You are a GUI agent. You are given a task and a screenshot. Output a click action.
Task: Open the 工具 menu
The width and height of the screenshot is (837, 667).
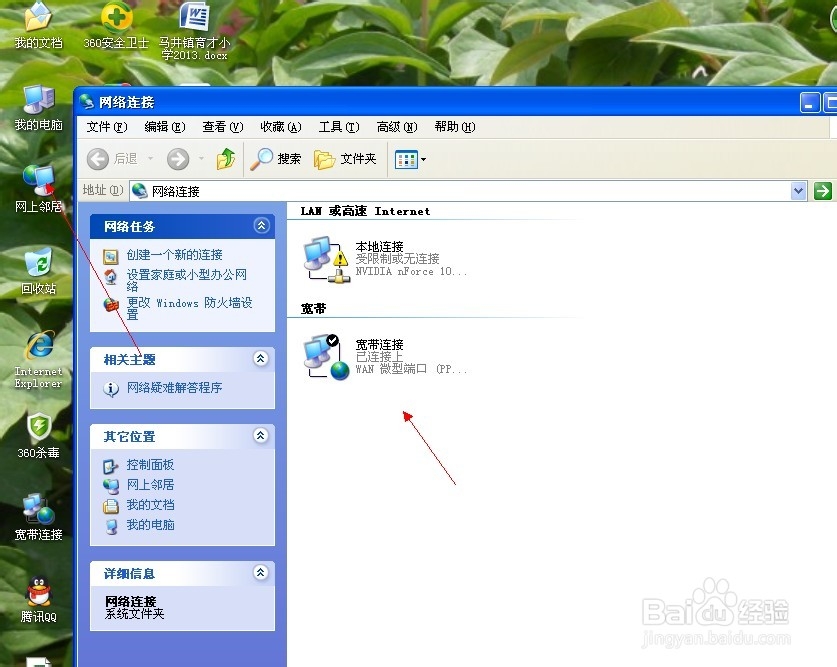pyautogui.click(x=338, y=127)
